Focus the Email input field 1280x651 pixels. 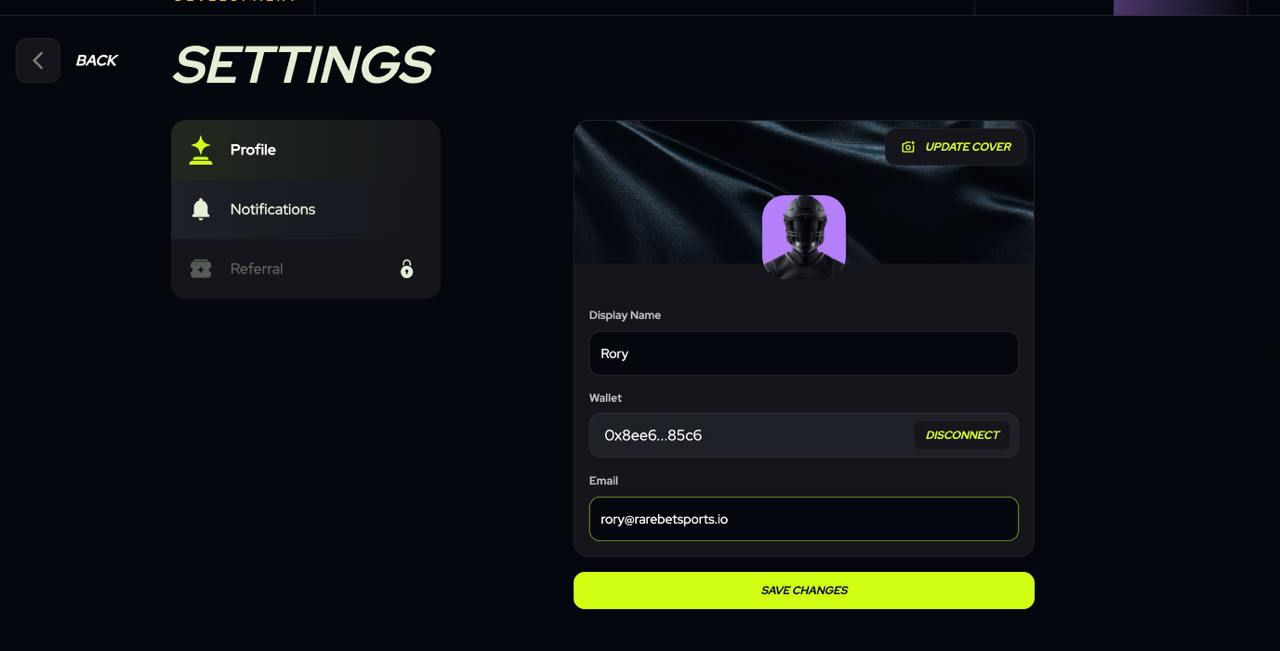(x=804, y=519)
